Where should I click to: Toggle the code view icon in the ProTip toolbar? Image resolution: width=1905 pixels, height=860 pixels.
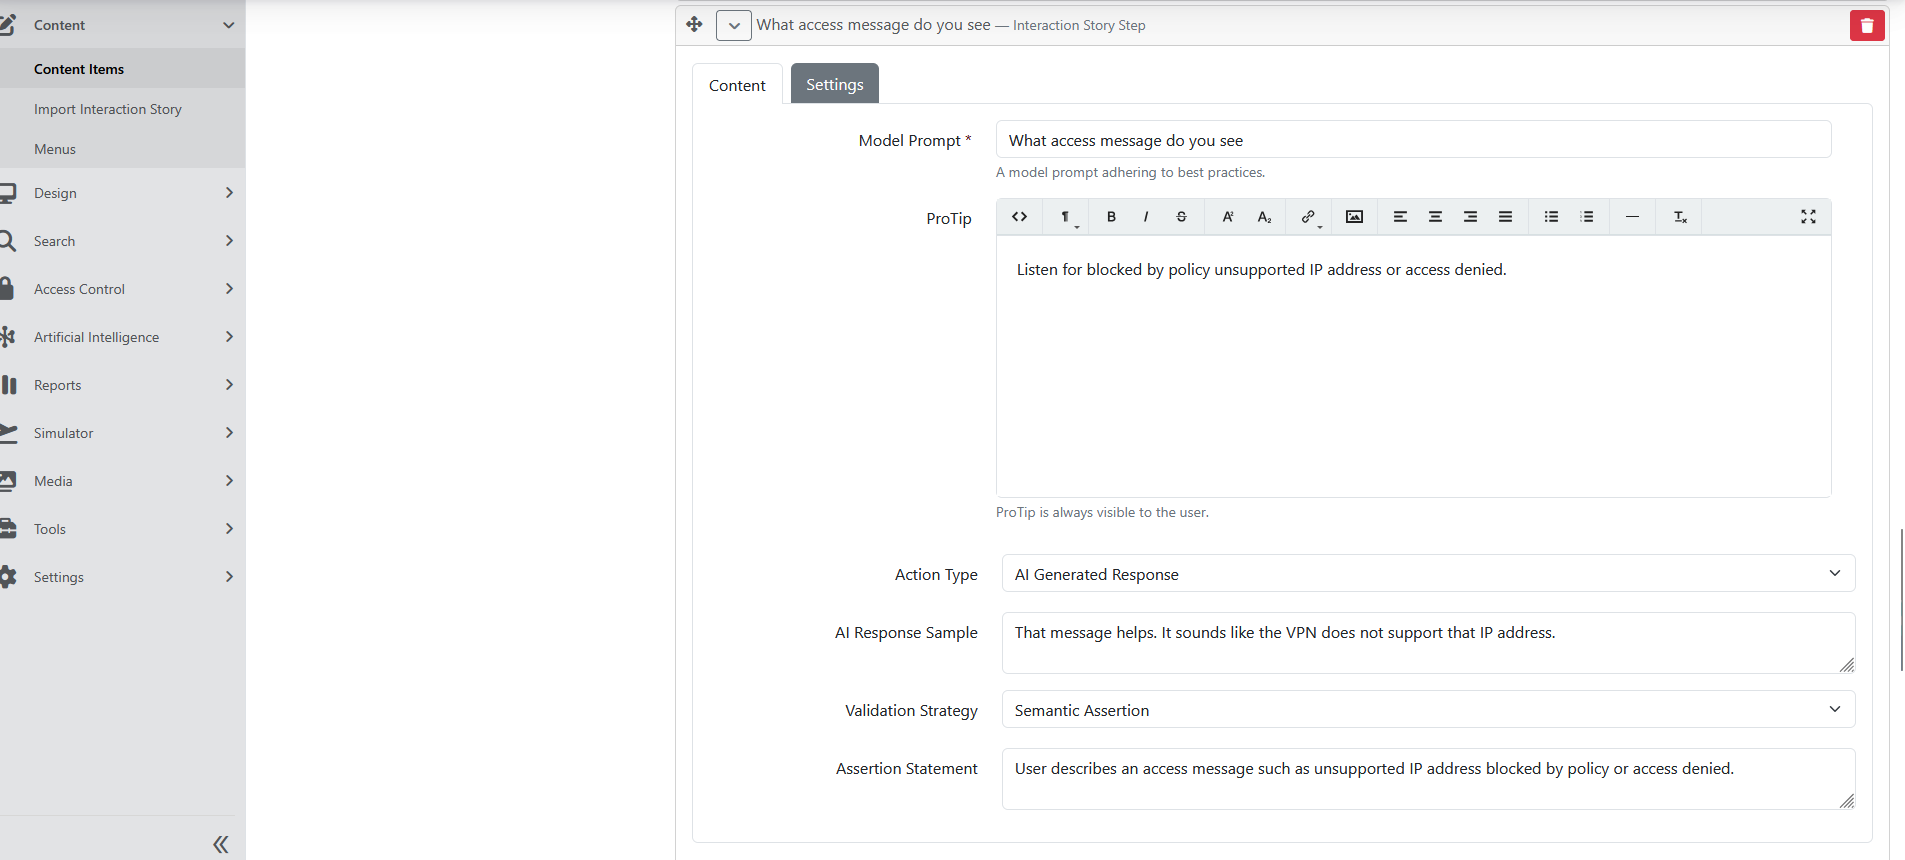point(1019,217)
